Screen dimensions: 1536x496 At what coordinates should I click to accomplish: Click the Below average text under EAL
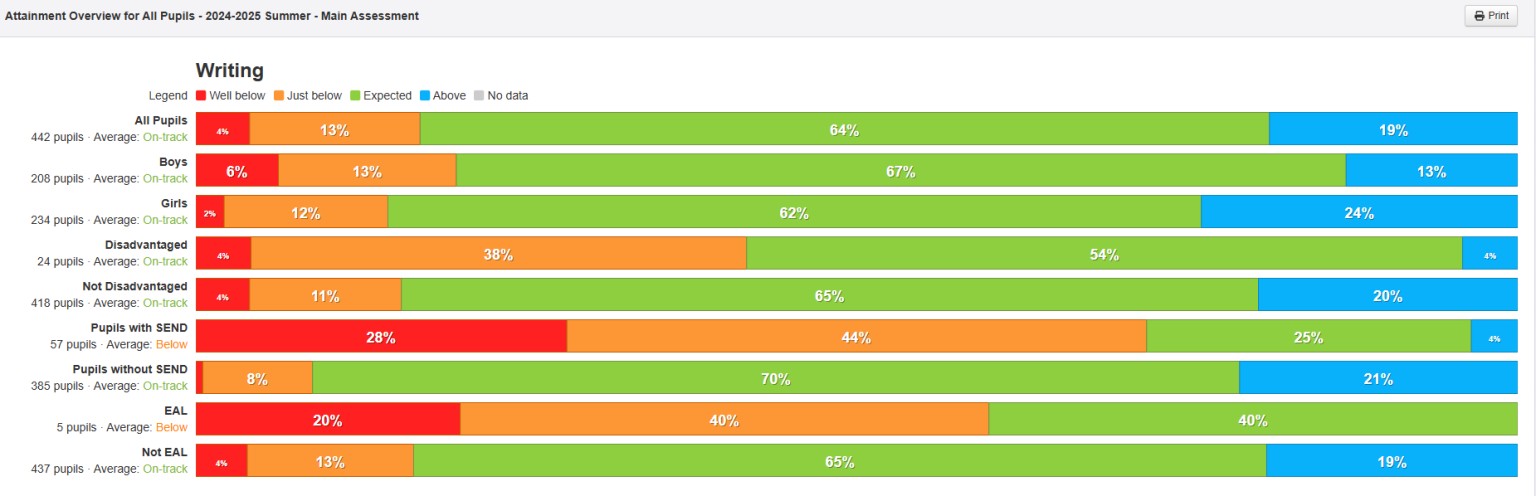171,427
